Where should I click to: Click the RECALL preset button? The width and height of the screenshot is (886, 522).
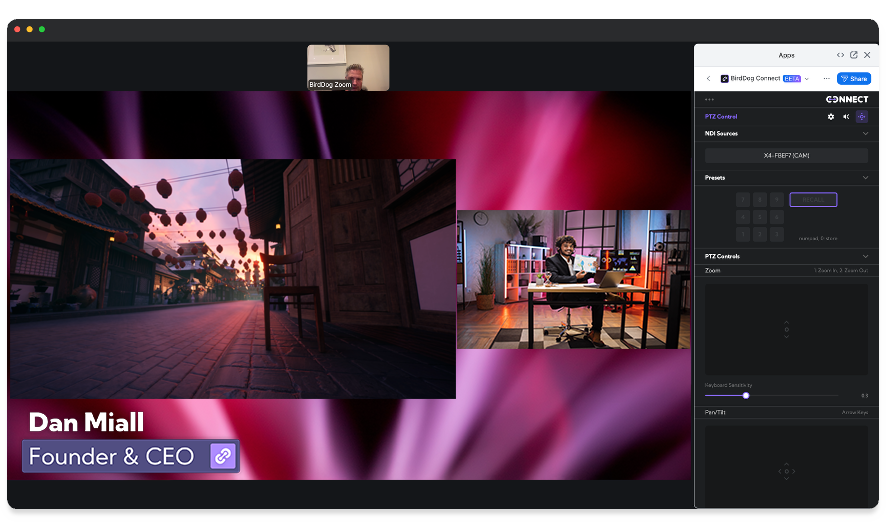[813, 199]
